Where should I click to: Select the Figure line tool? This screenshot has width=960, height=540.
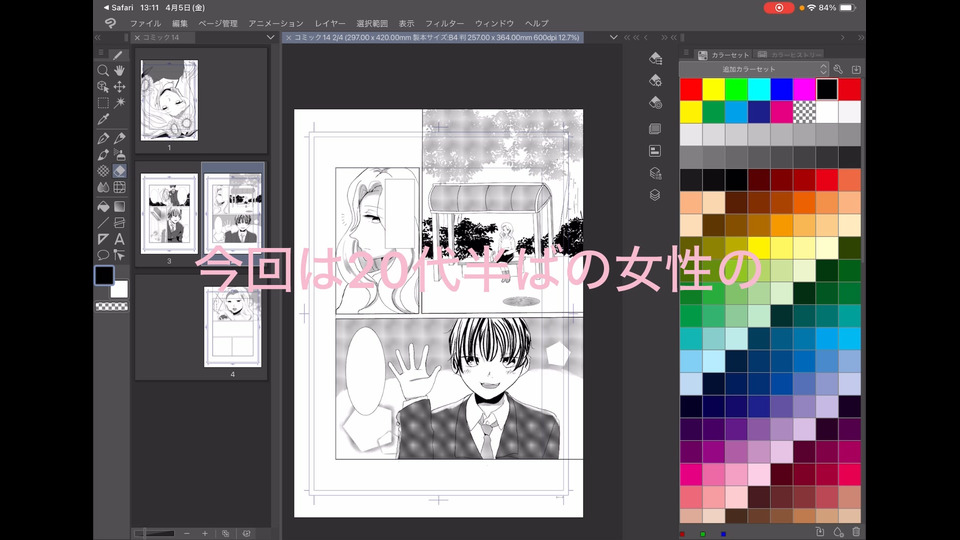point(103,223)
